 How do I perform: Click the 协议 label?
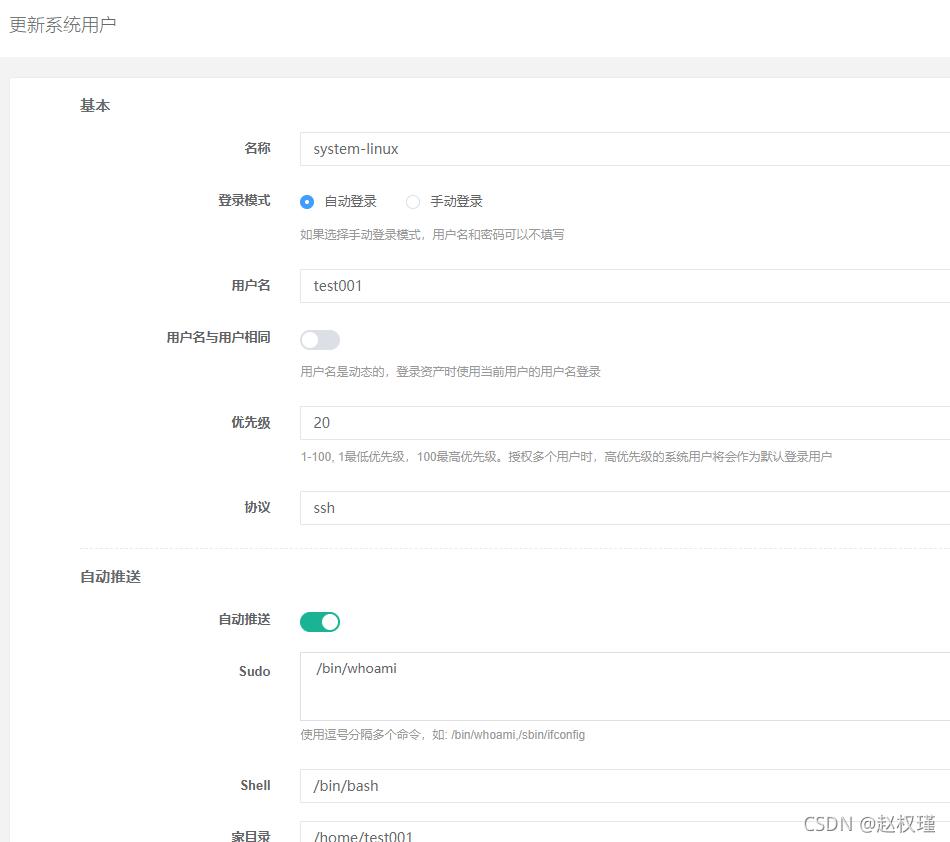[257, 507]
